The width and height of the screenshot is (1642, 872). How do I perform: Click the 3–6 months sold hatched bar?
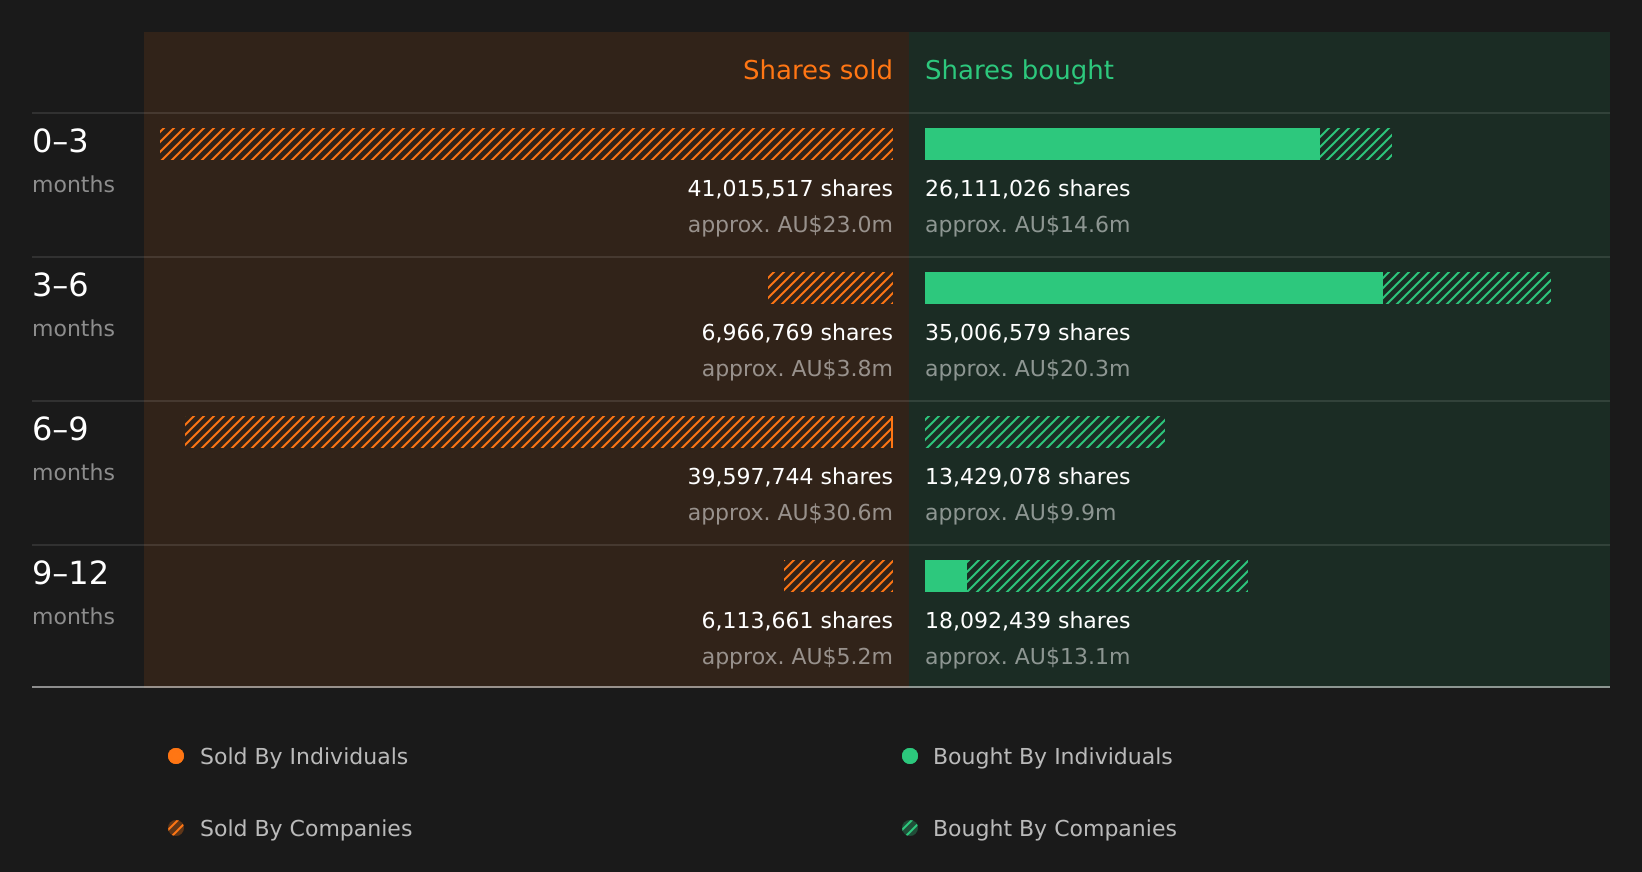pos(830,288)
